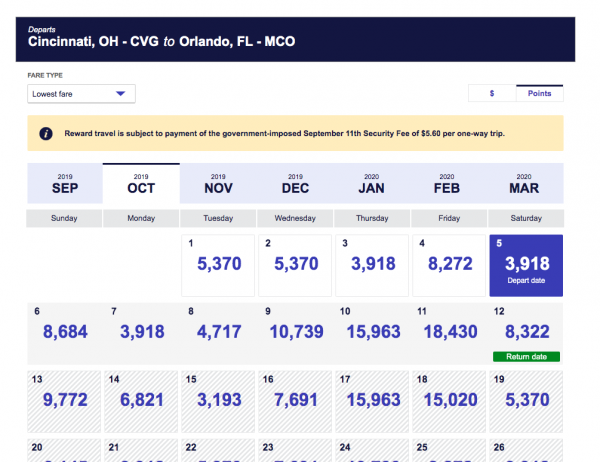Select the SEP 2019 month tab
600x462 pixels.
tap(64, 183)
